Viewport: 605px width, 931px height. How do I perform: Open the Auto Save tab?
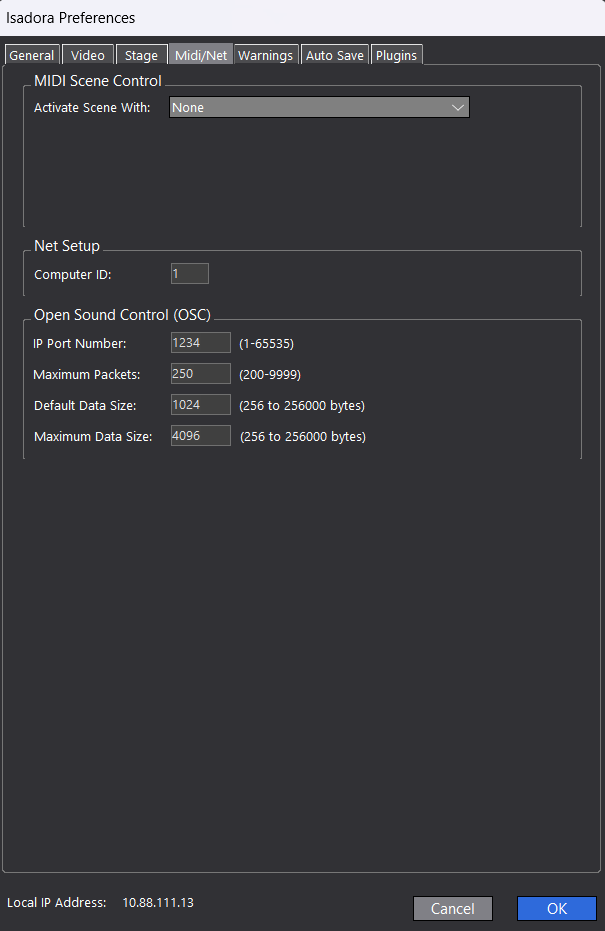point(335,55)
